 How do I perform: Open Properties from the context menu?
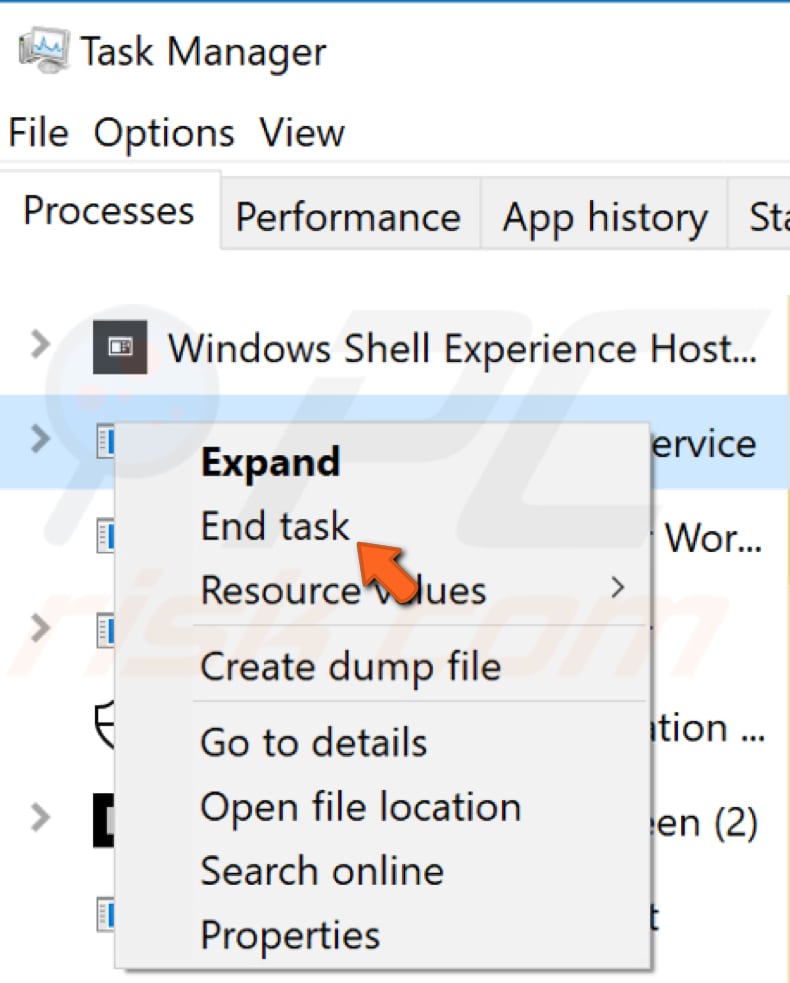(x=290, y=935)
